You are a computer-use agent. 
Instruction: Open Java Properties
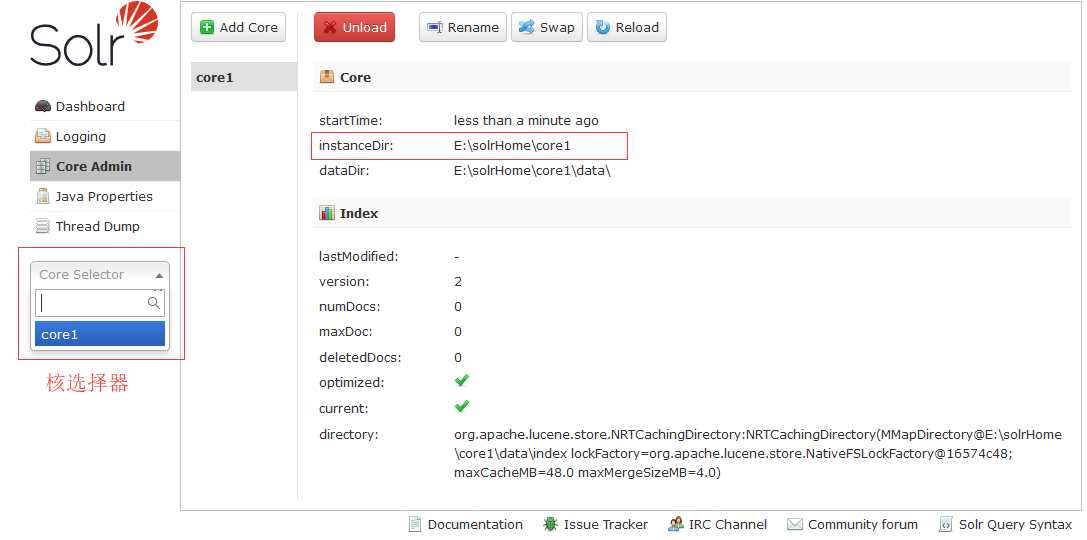pyautogui.click(x=105, y=196)
